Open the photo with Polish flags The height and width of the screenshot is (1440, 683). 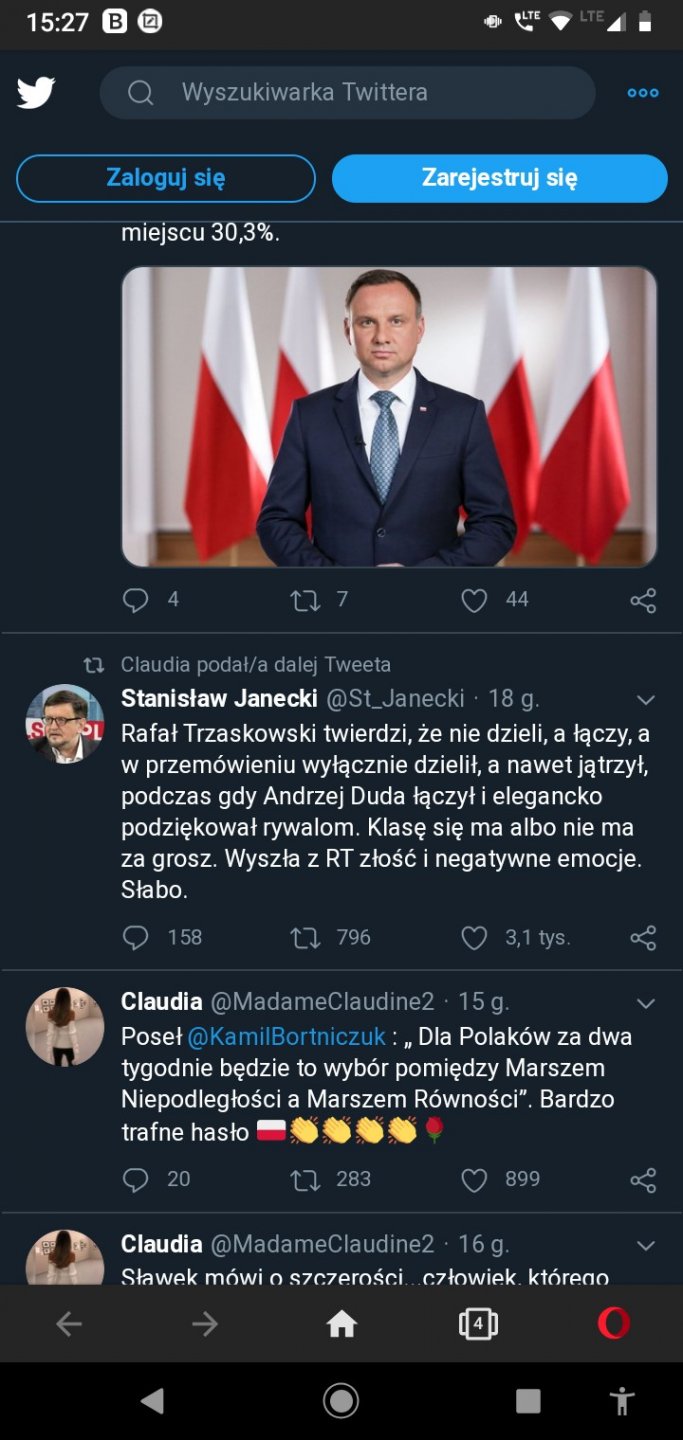[389, 416]
